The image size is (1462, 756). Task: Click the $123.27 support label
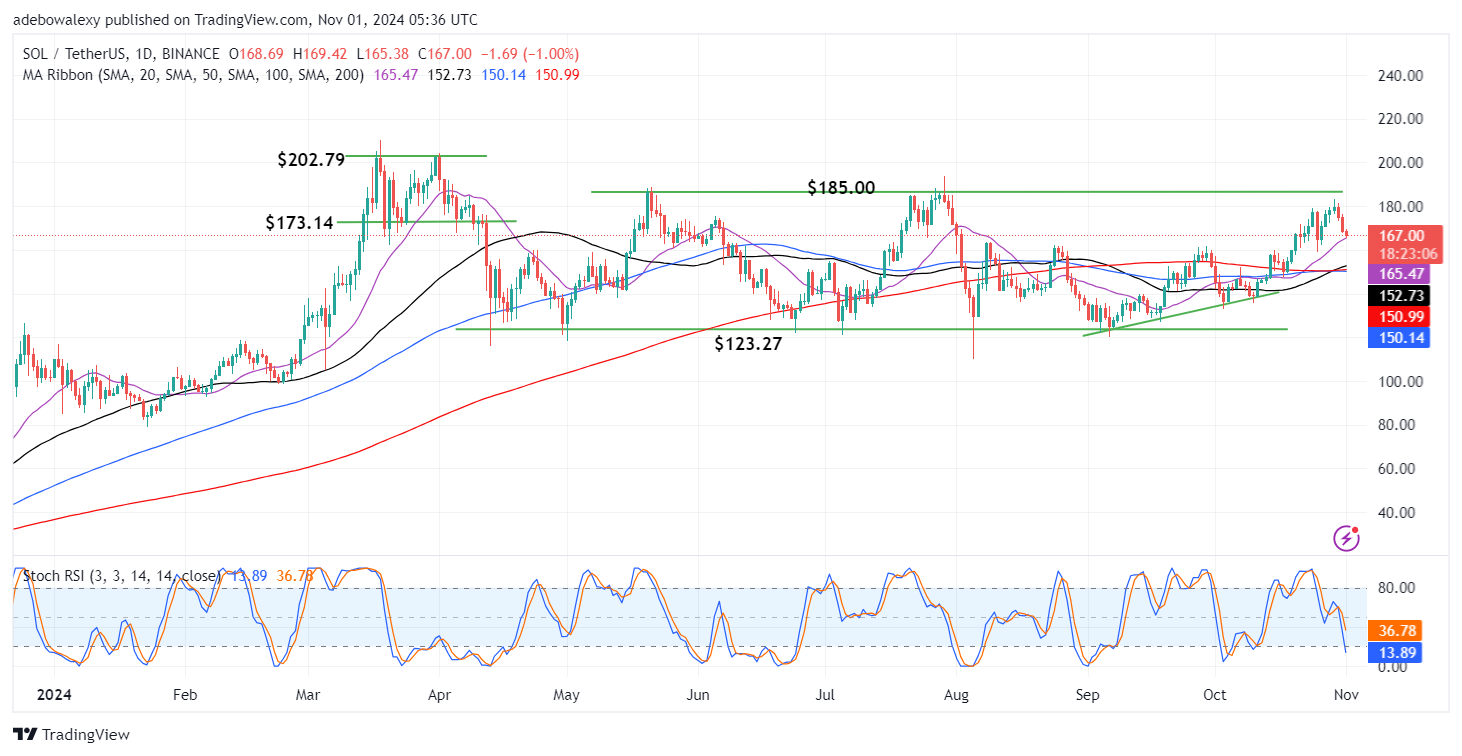[749, 345]
